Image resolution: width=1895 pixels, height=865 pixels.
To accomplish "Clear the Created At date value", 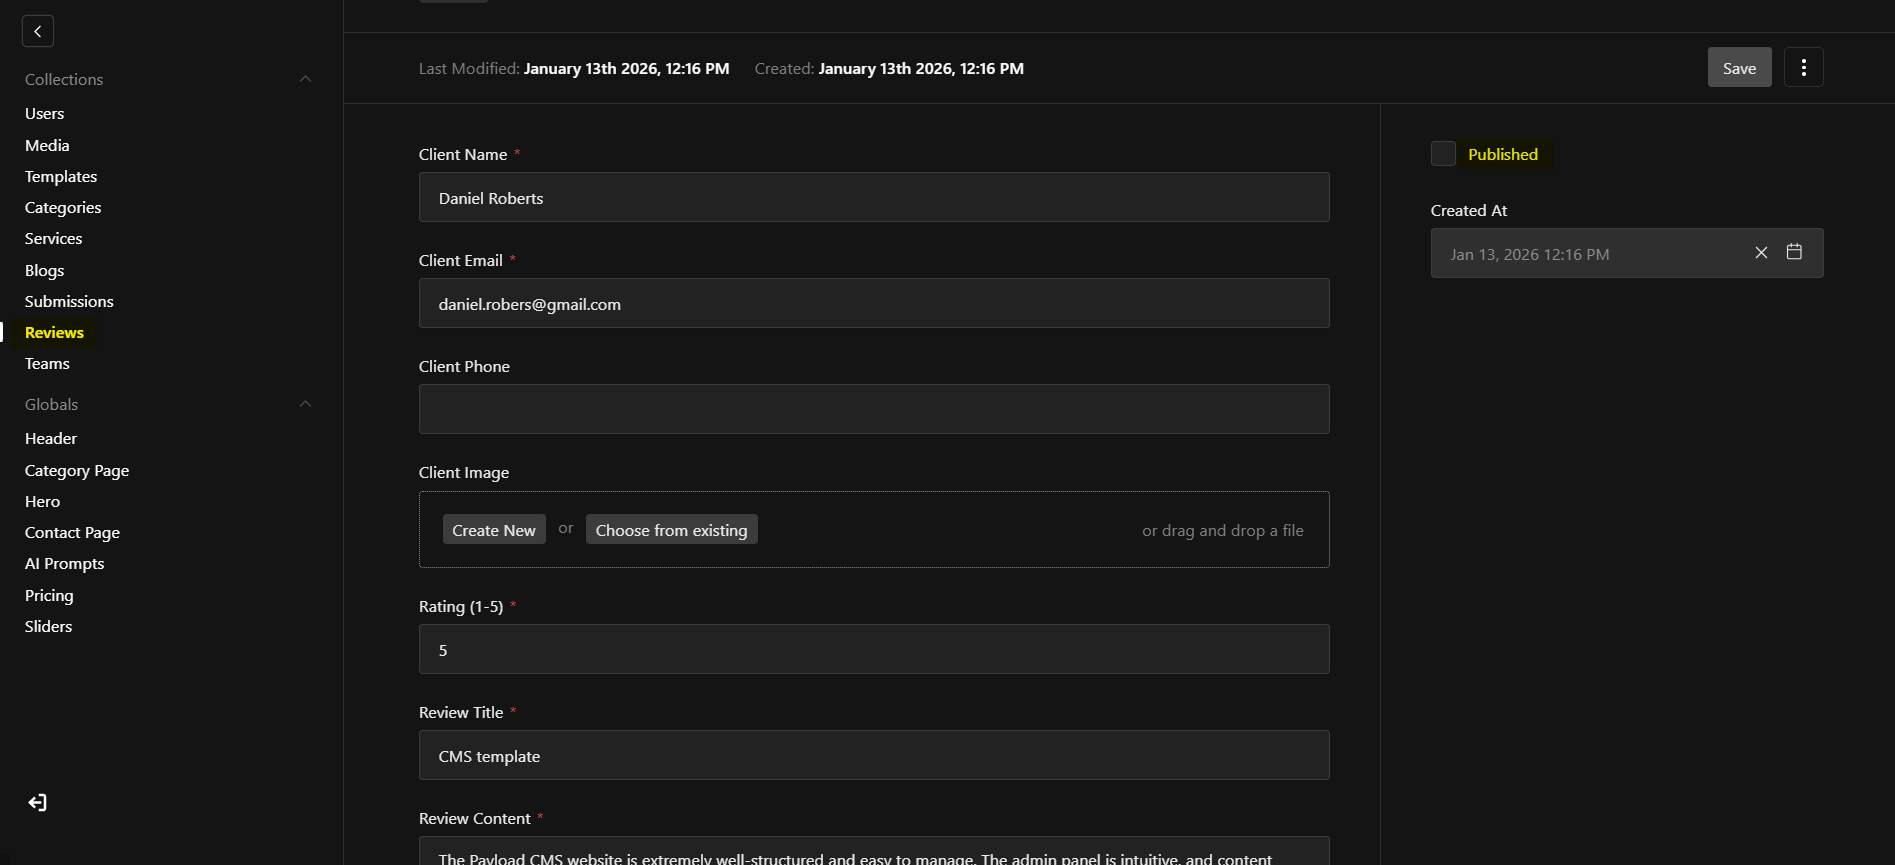I will (1761, 253).
